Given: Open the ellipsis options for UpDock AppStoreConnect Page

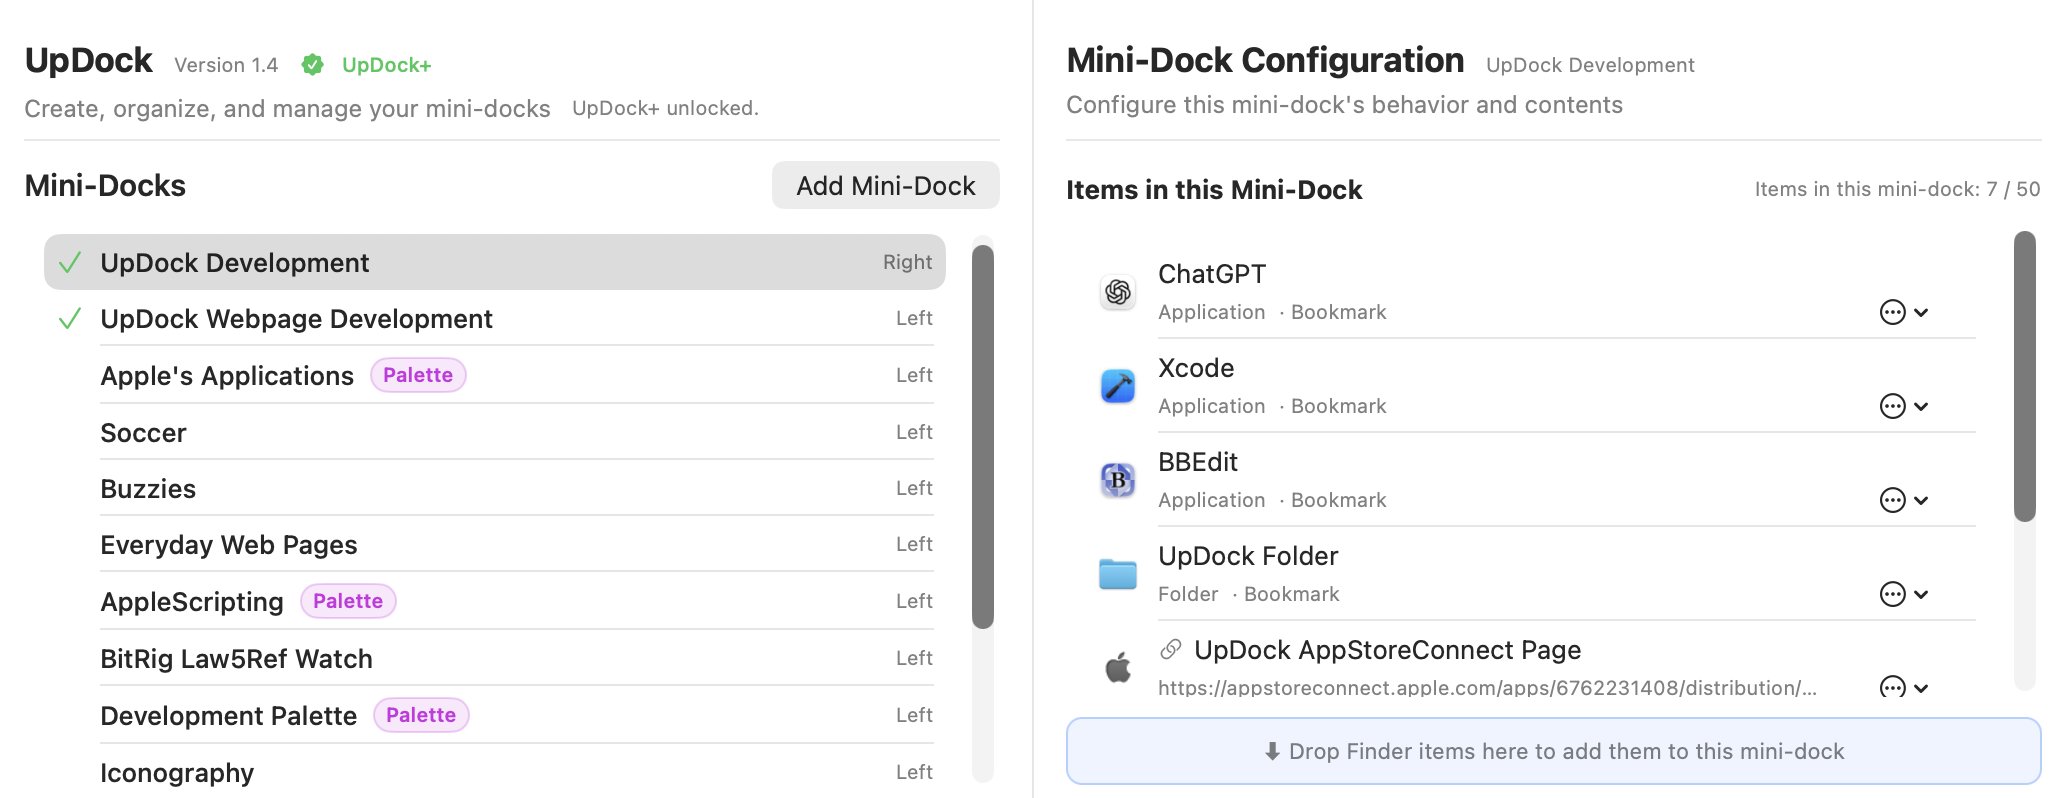Looking at the screenshot, I should coord(1892,687).
